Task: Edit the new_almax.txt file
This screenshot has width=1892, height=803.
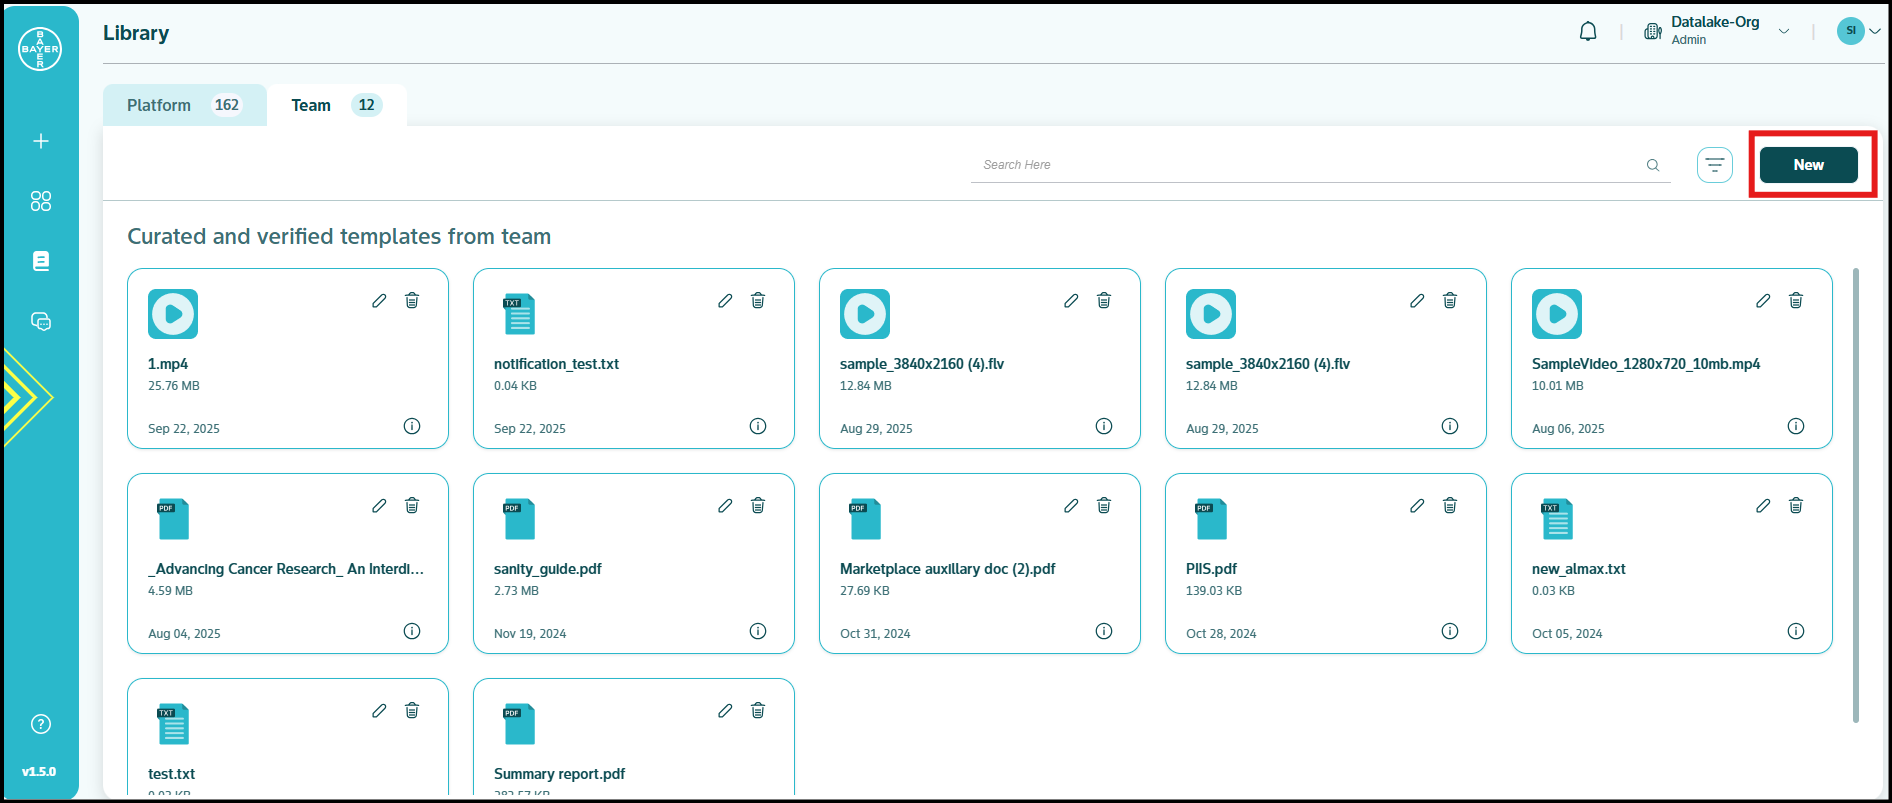Action: pyautogui.click(x=1763, y=506)
